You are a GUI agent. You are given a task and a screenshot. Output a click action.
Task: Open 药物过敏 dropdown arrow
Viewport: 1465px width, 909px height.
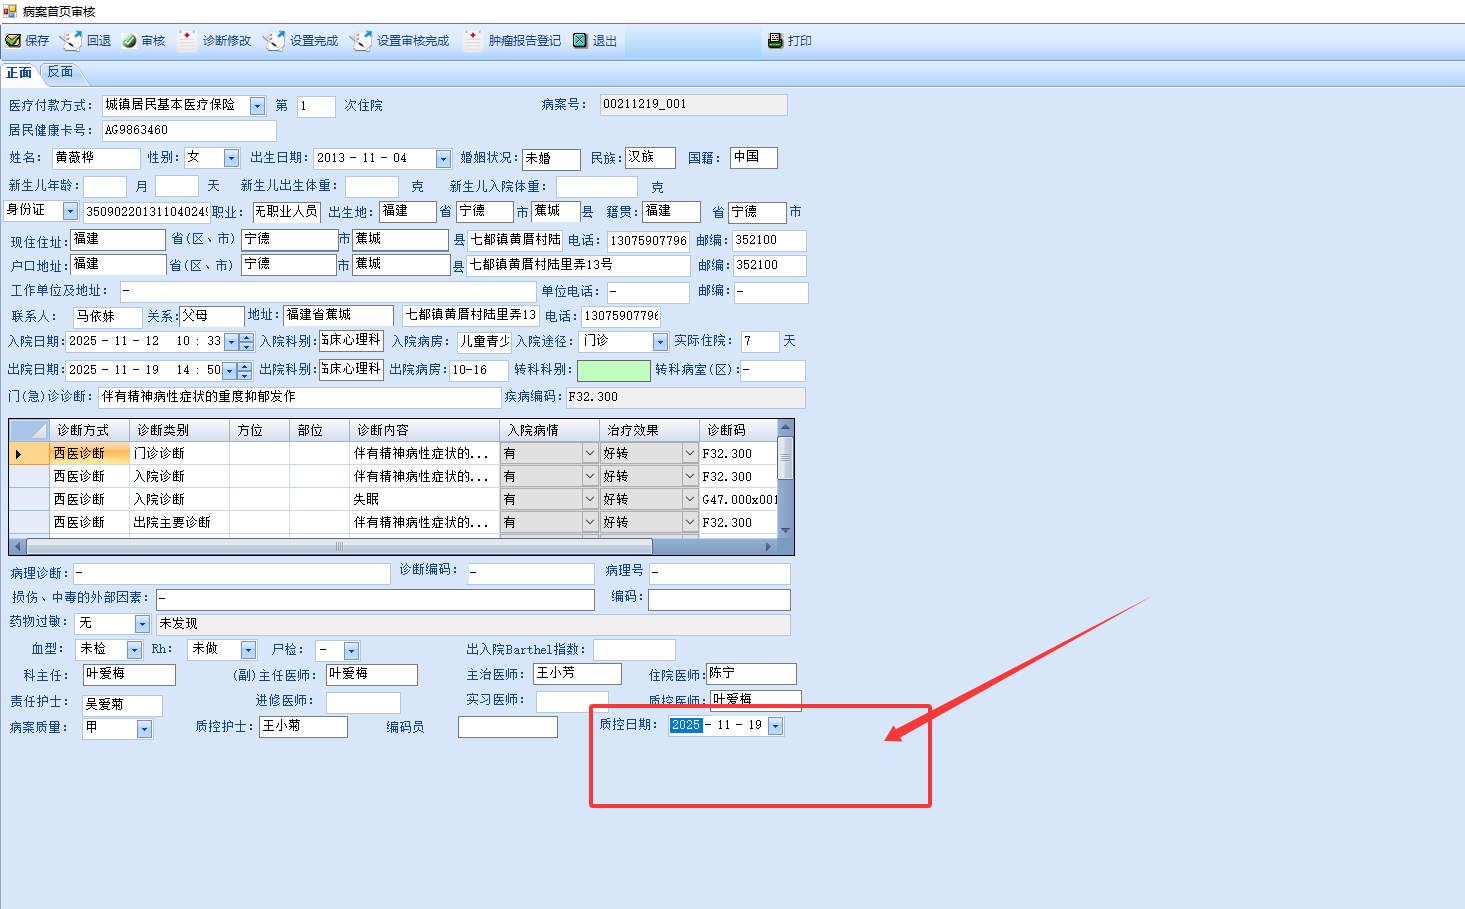(x=142, y=624)
